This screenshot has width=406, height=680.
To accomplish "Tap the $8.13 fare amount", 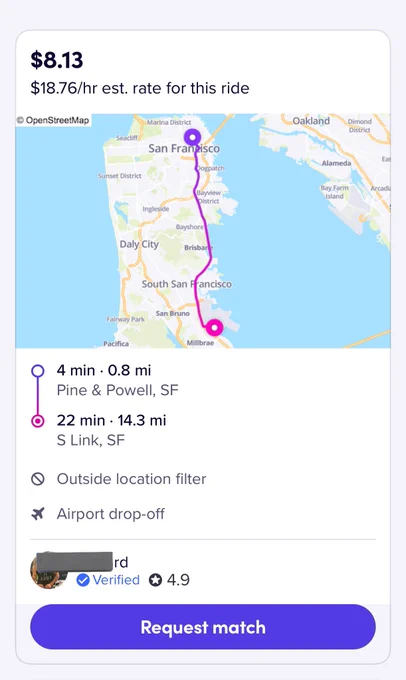I will 57,60.
